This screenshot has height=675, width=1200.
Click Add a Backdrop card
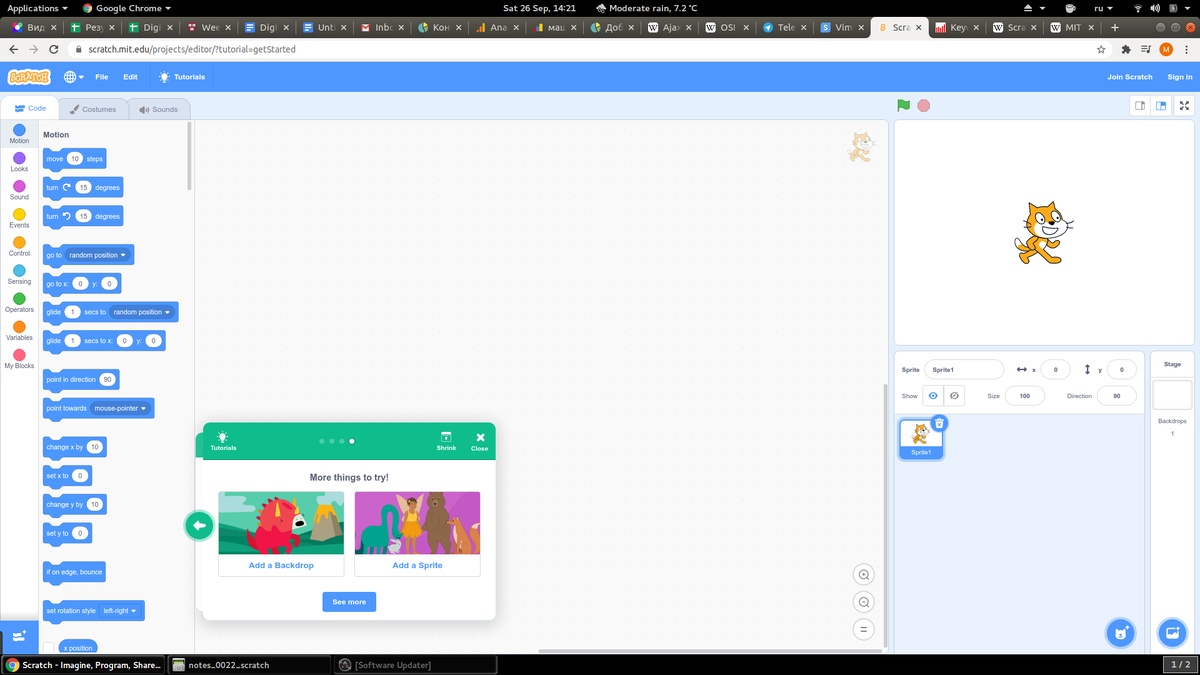pos(281,533)
